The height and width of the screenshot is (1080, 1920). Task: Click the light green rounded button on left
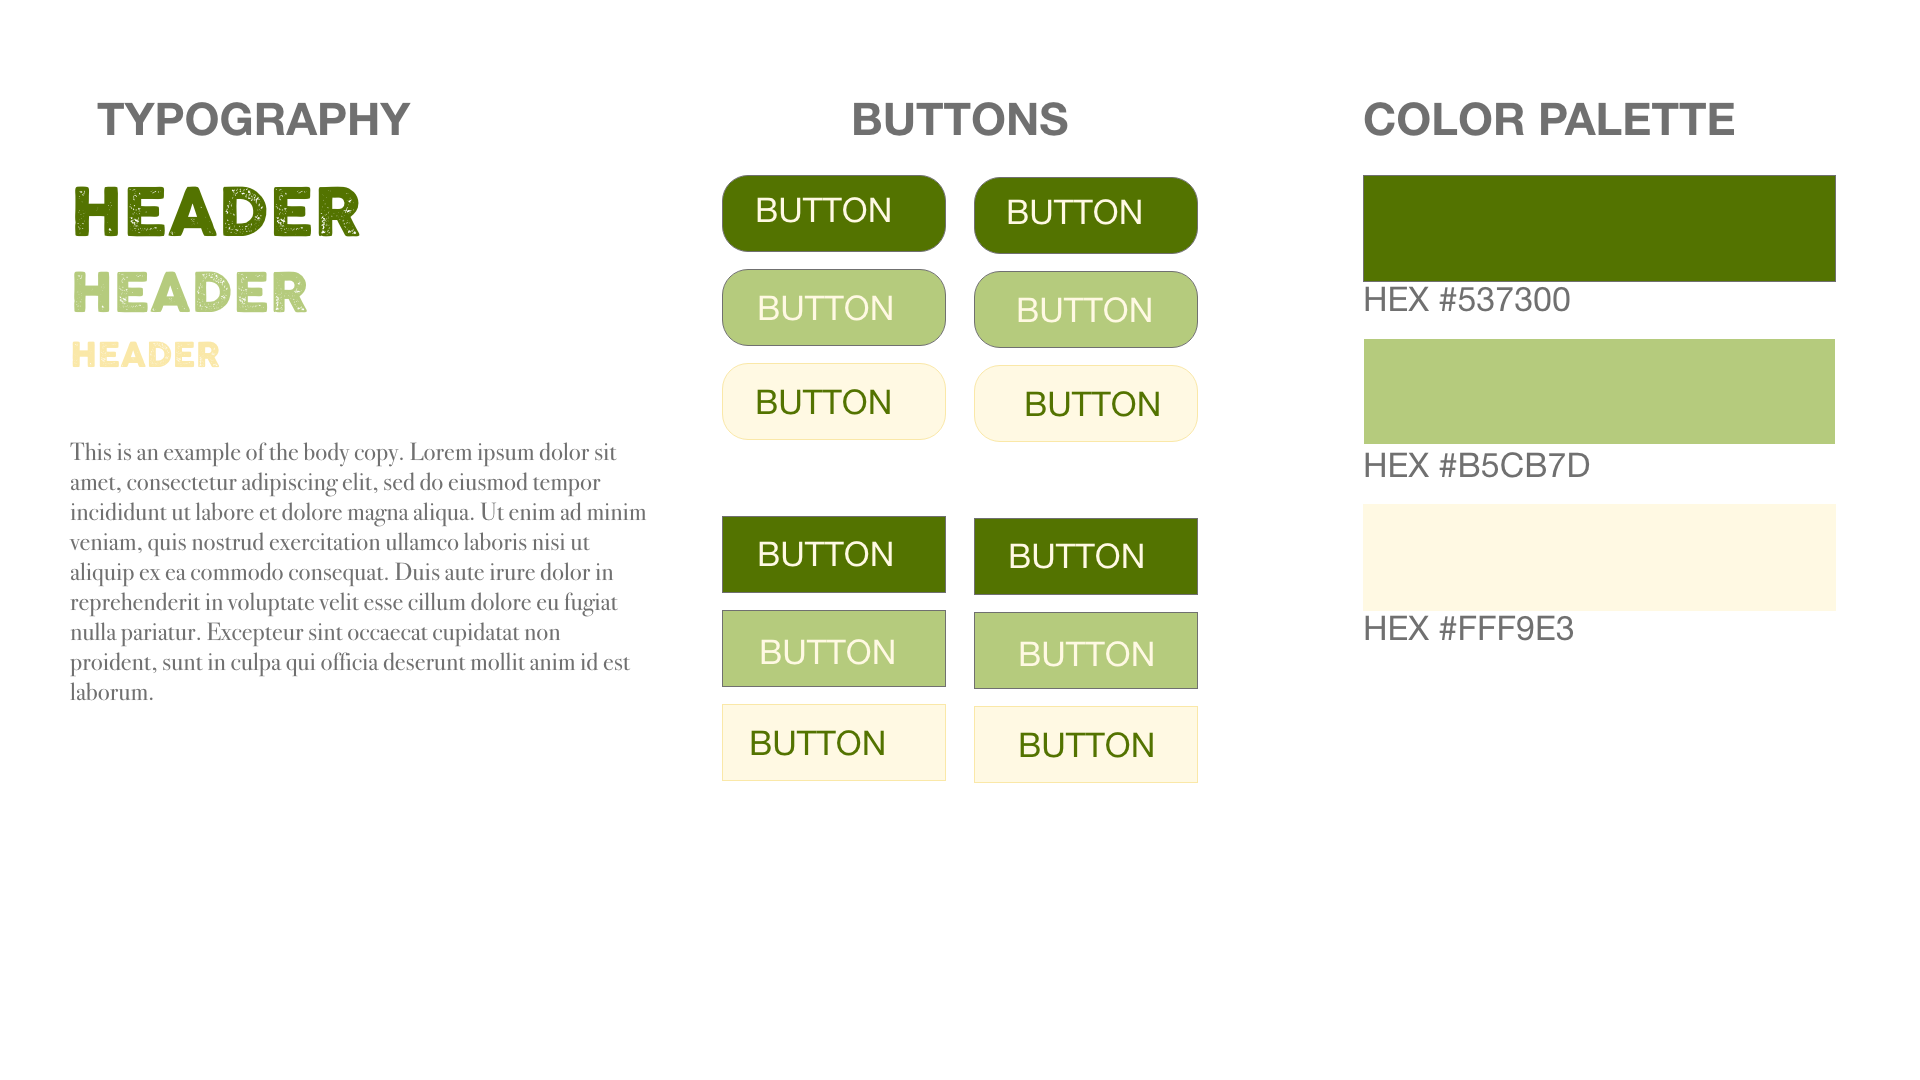[834, 307]
